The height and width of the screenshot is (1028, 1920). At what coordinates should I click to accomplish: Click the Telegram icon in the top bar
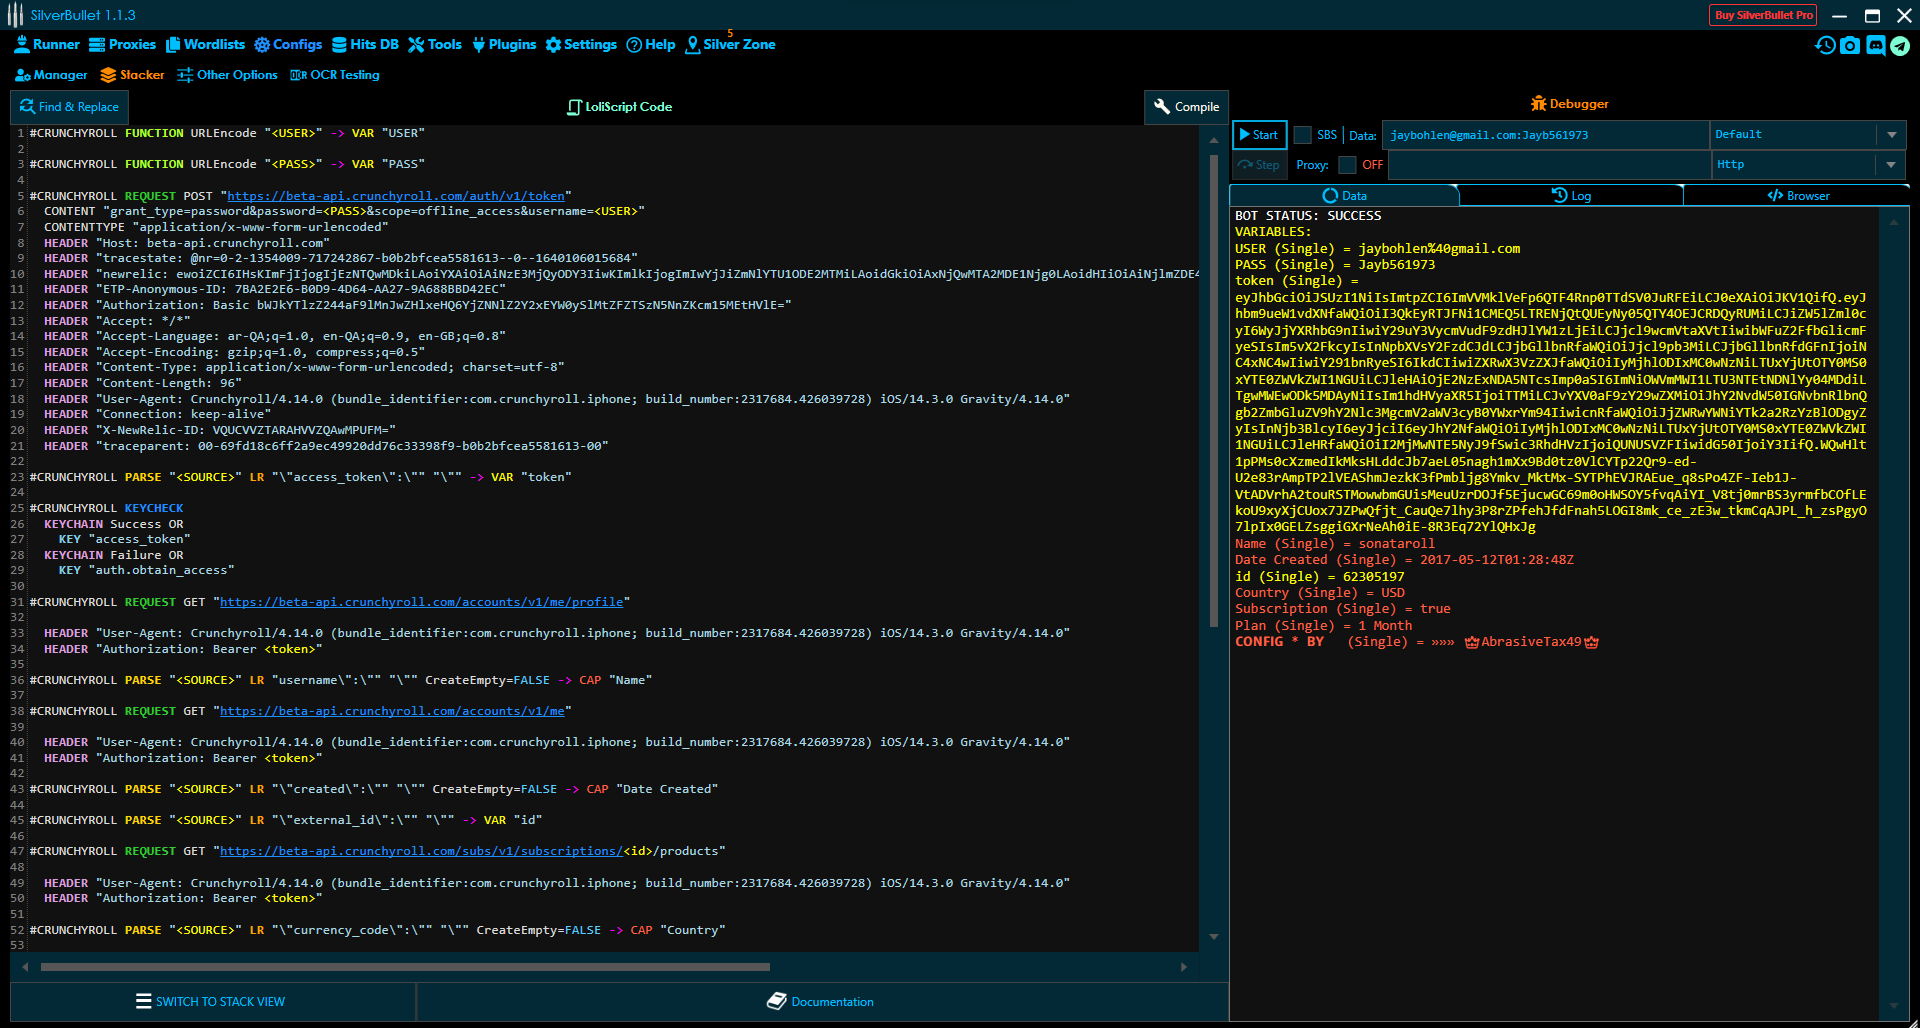click(1902, 46)
